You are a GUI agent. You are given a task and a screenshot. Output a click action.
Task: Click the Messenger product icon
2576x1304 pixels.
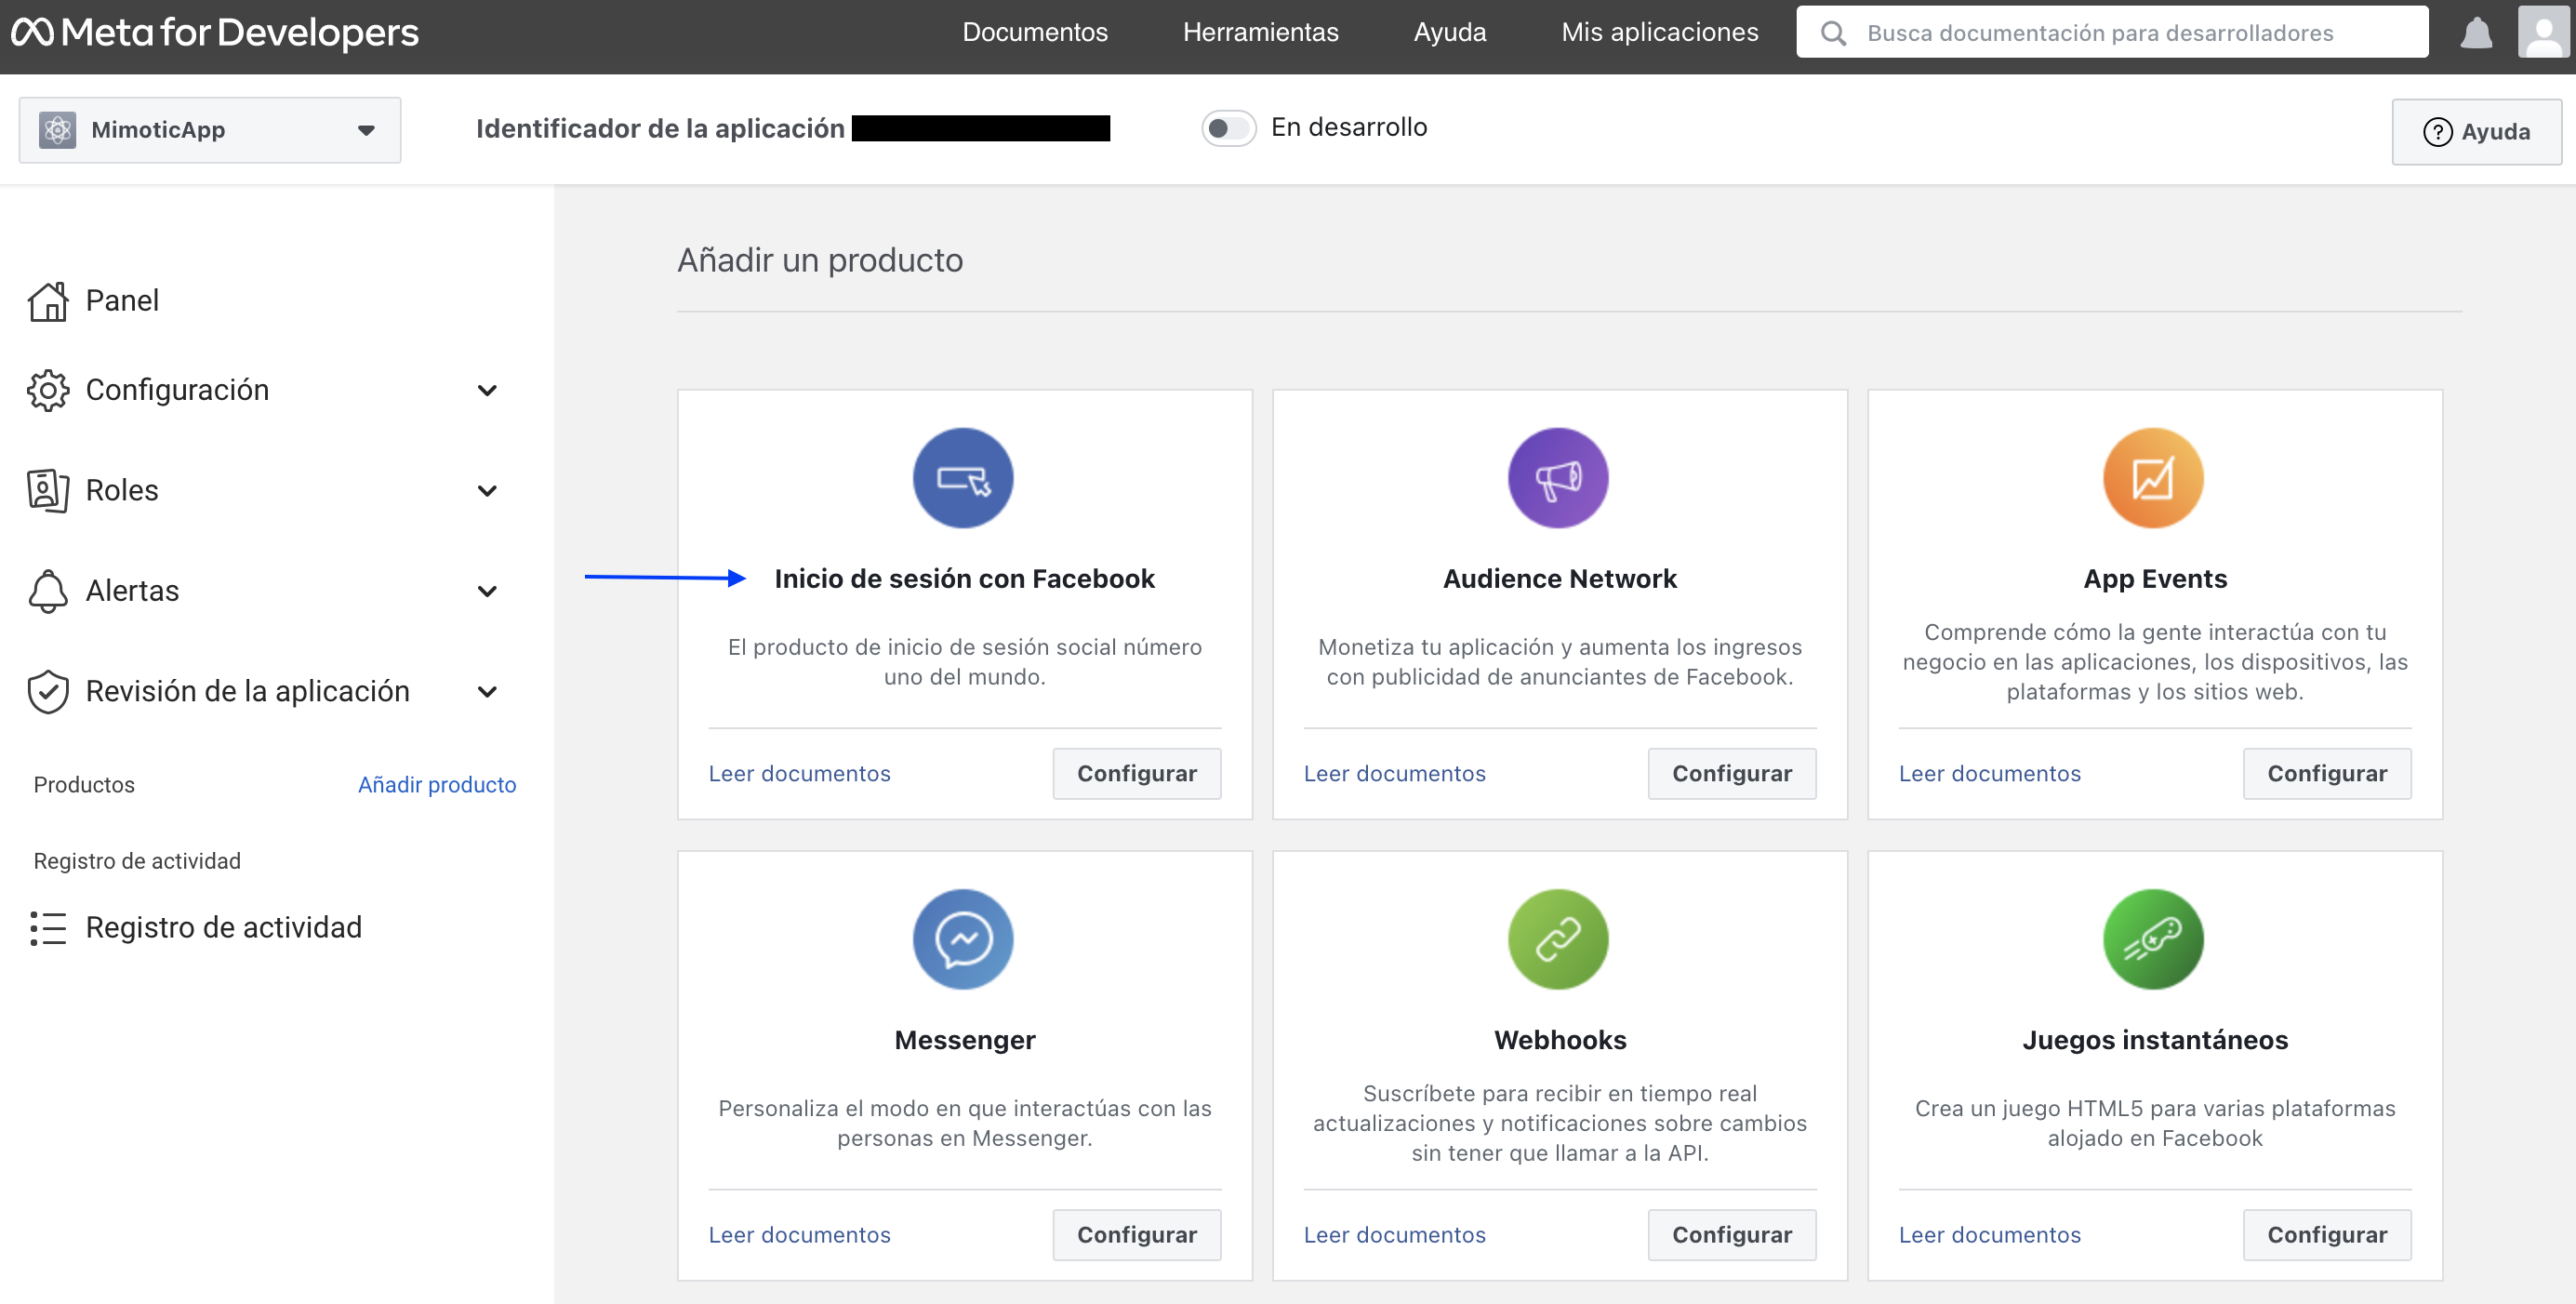pos(963,939)
